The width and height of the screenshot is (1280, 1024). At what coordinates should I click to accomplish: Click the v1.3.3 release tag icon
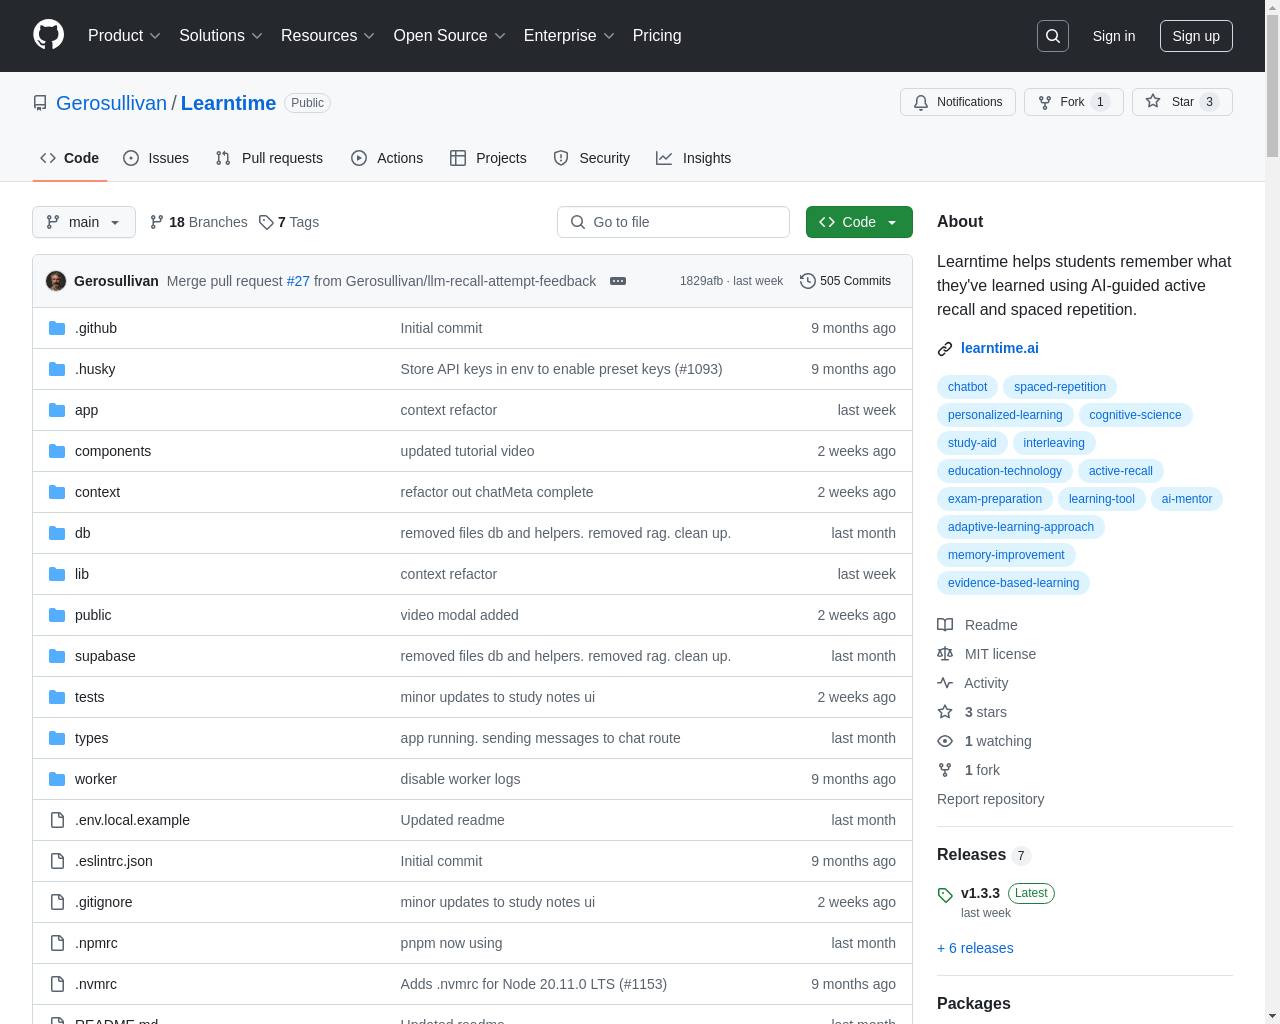[x=945, y=895]
